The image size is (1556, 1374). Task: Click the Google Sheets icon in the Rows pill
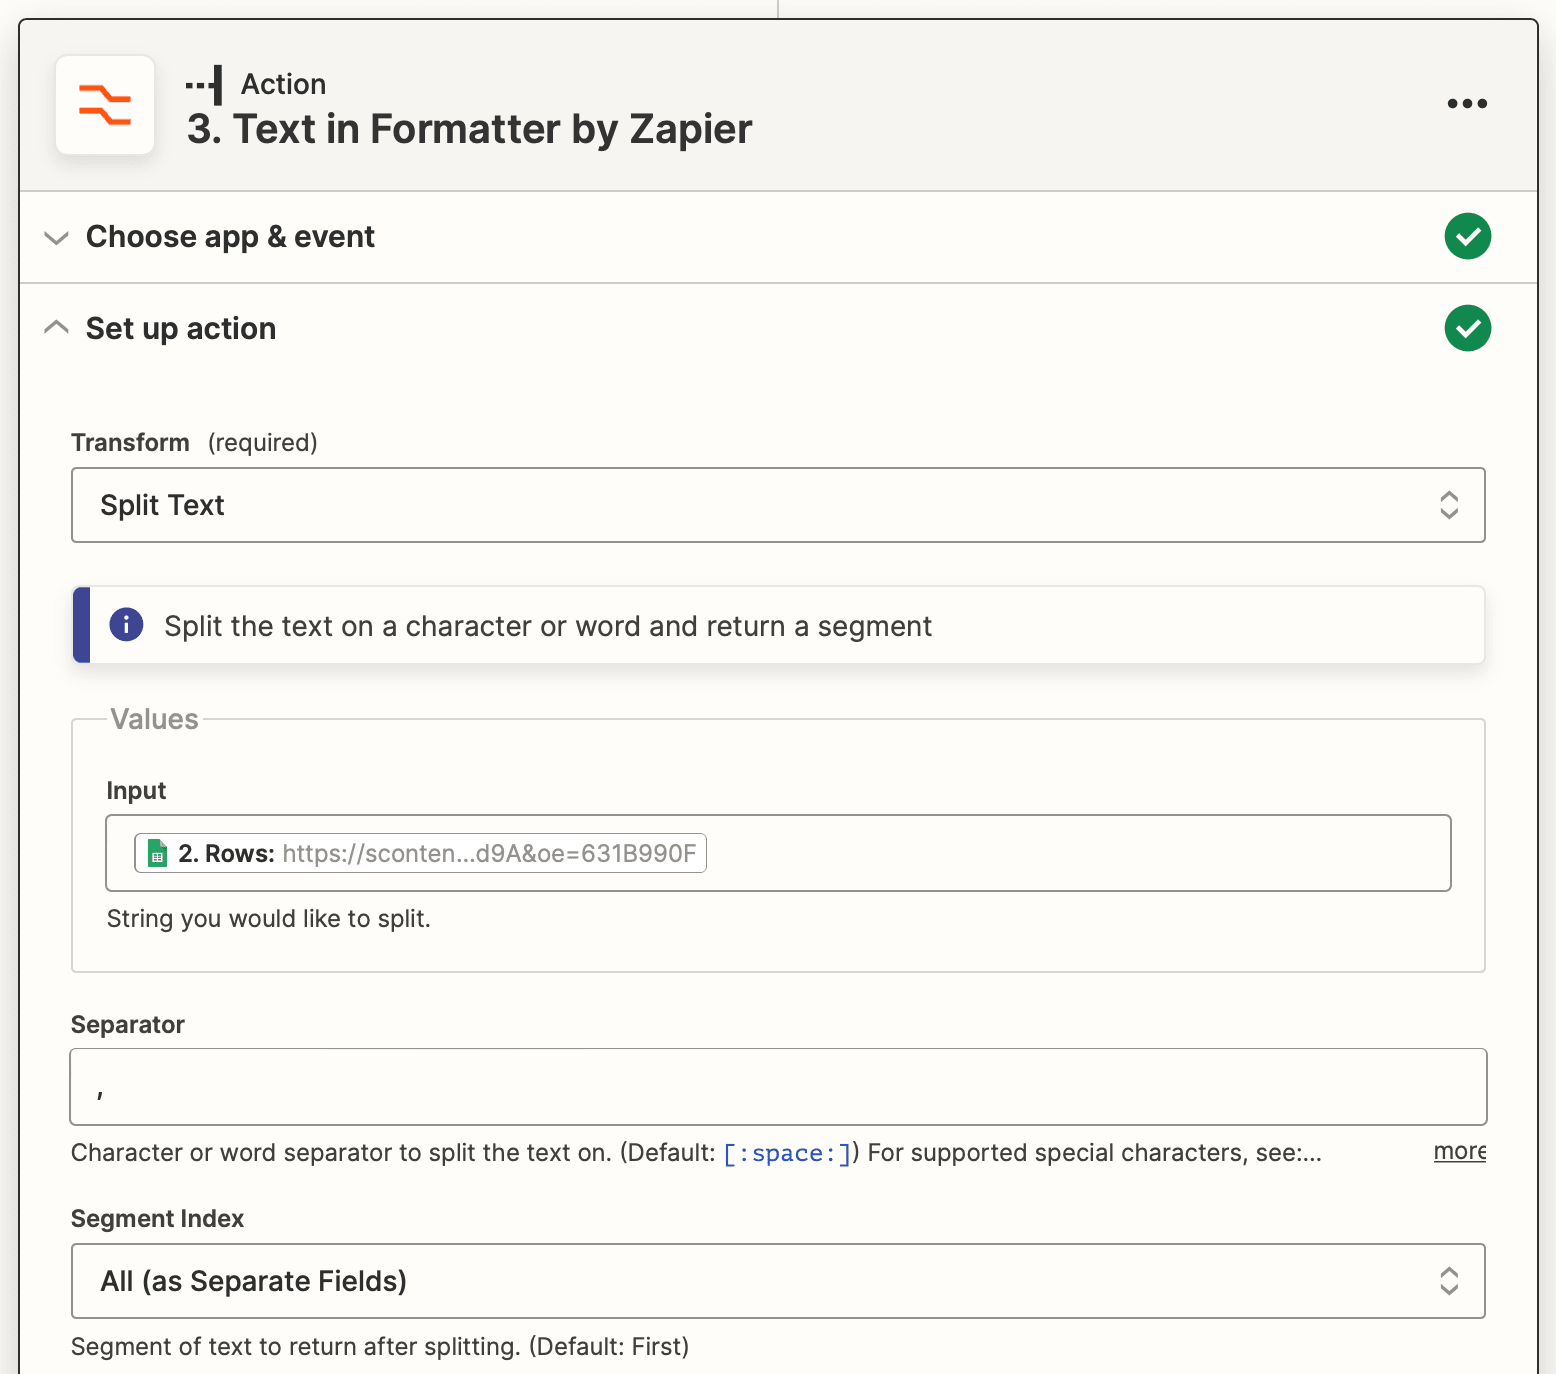(x=157, y=853)
